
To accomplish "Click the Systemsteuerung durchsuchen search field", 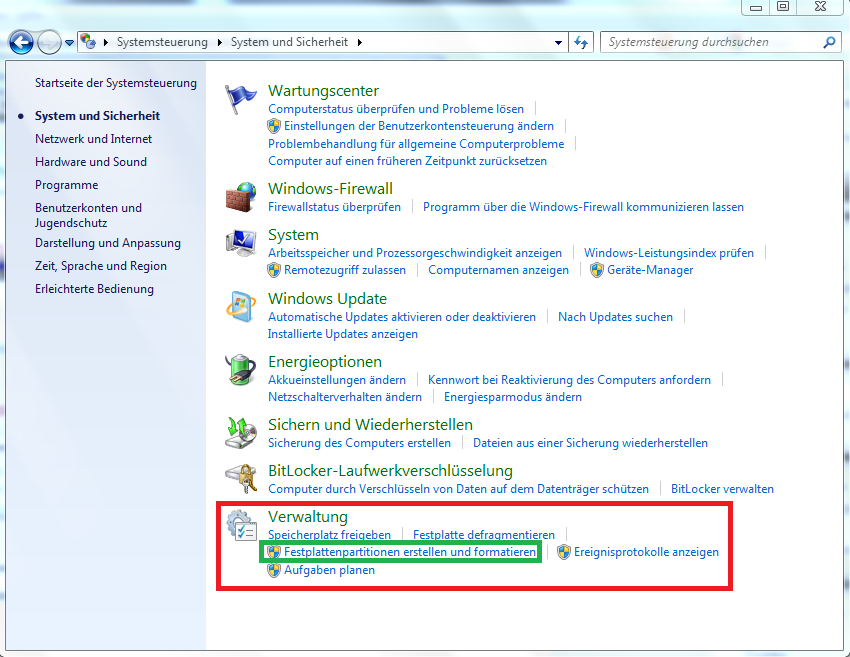I will pos(710,43).
